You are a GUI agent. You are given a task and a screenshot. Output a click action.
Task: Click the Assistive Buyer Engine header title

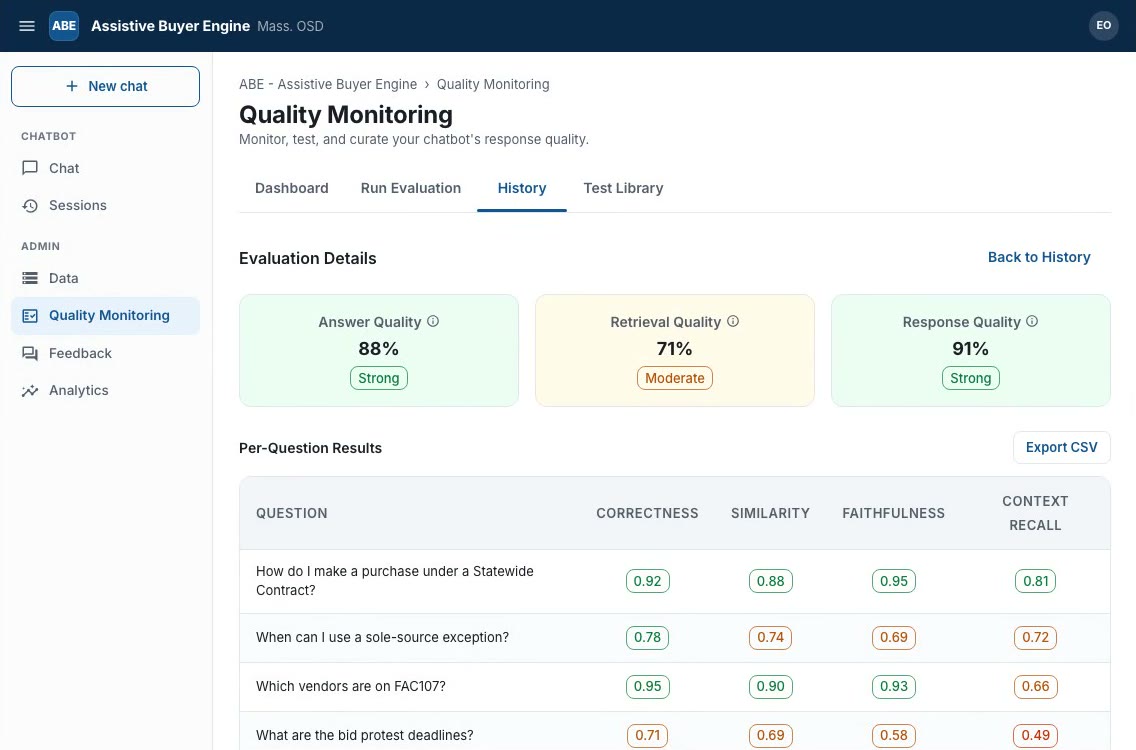pyautogui.click(x=170, y=26)
